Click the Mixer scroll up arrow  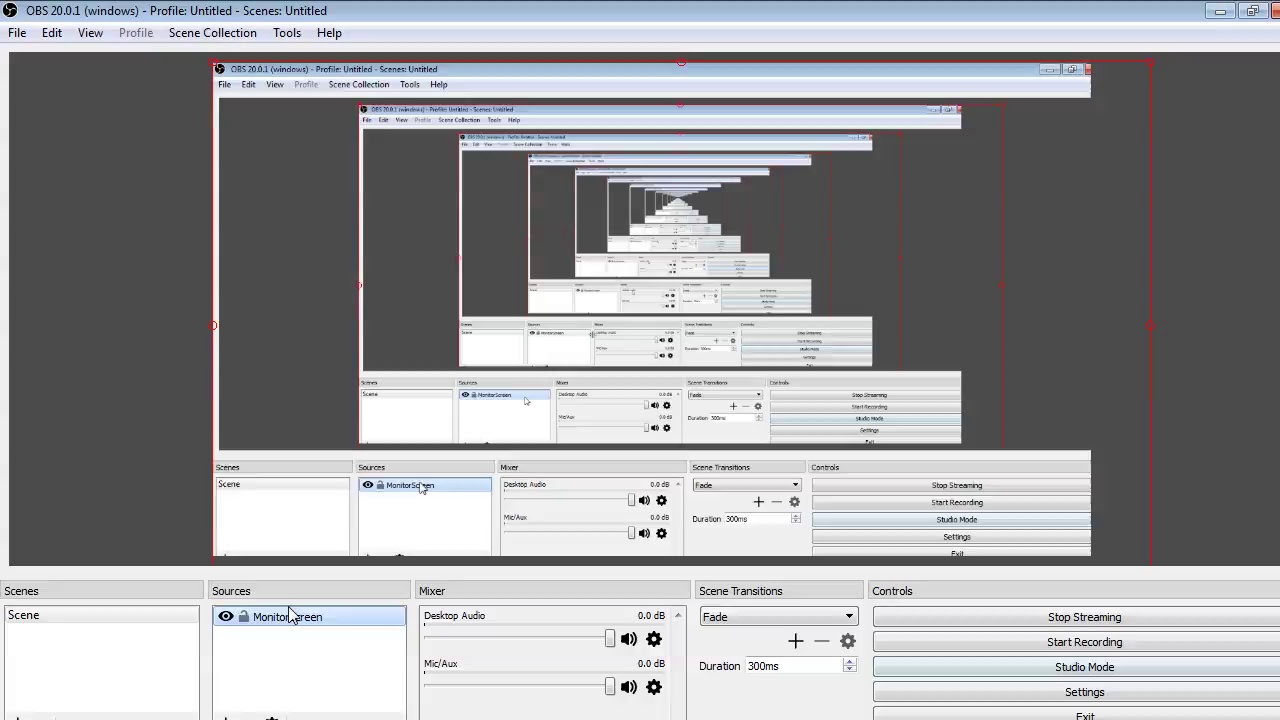tap(678, 615)
